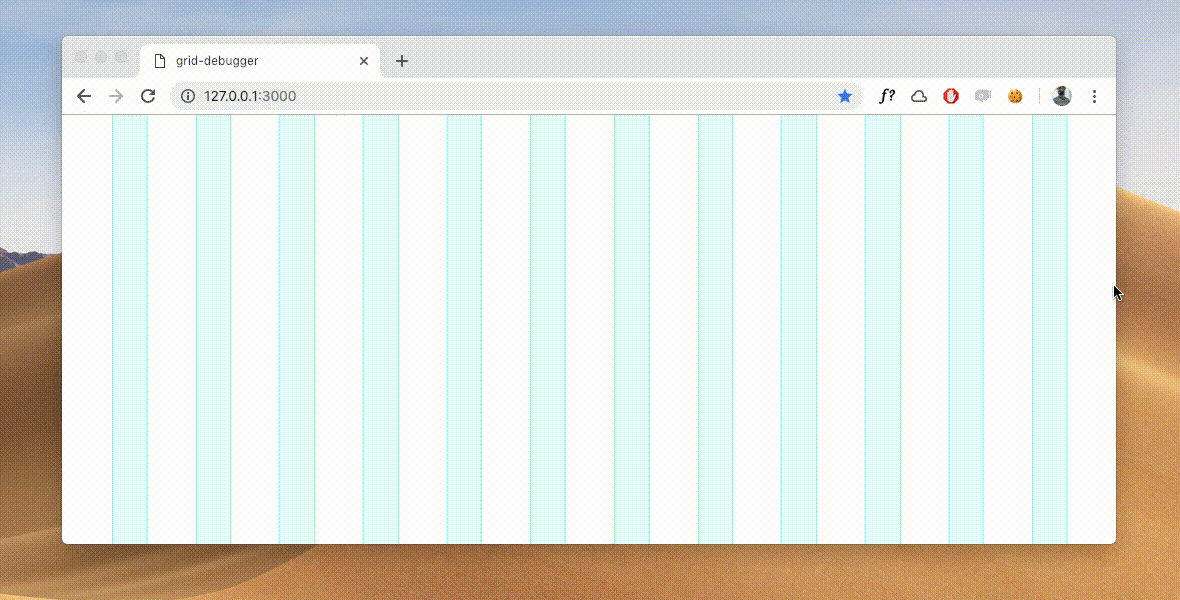This screenshot has width=1180, height=600.
Task: Select the grid-debugger tab
Action: (x=260, y=61)
